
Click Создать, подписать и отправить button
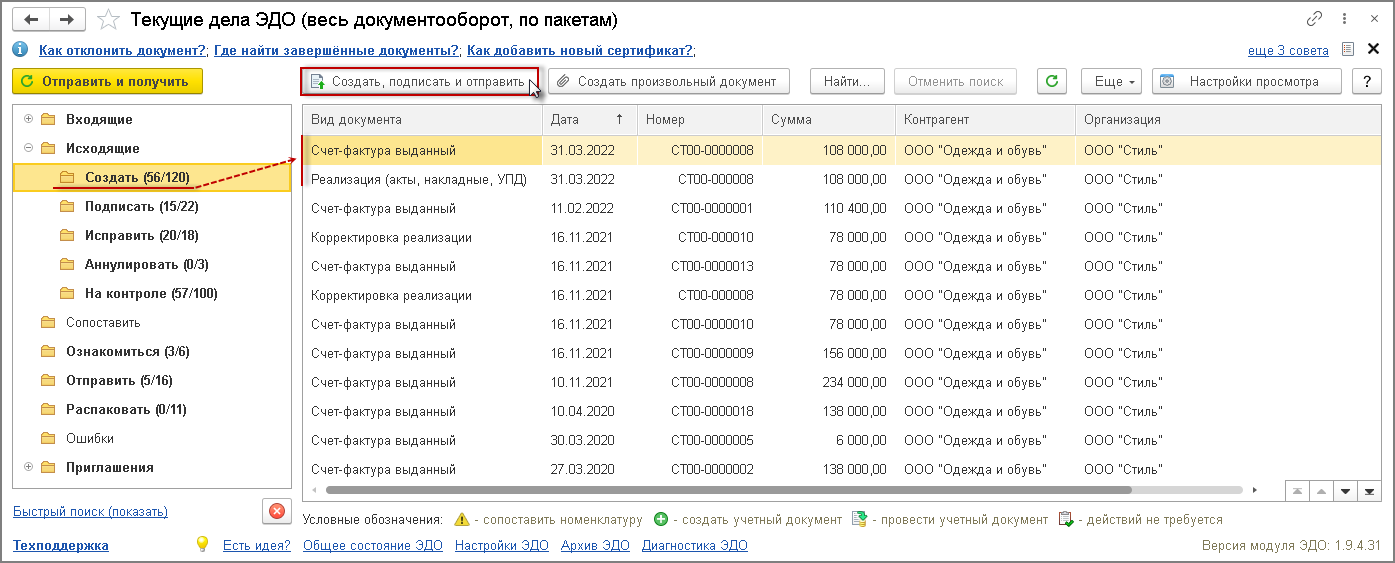[419, 81]
